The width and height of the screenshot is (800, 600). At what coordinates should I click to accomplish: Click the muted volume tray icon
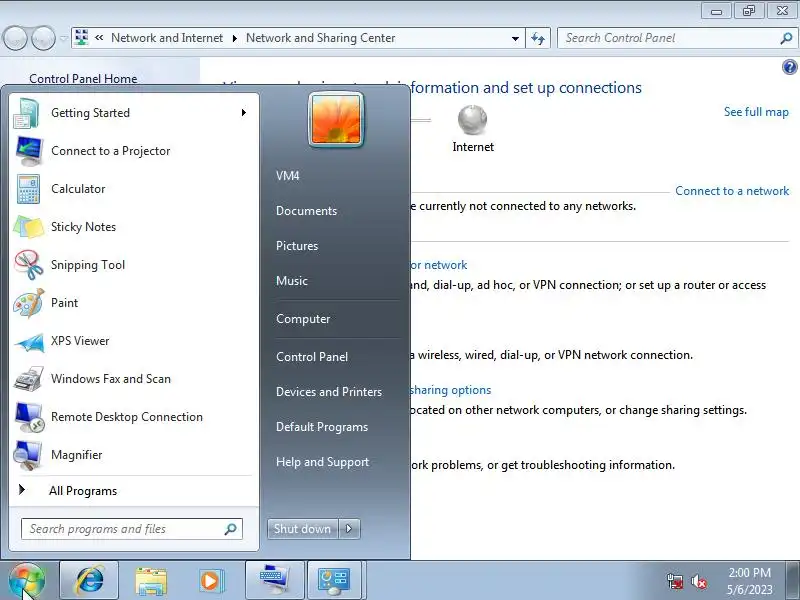(699, 581)
